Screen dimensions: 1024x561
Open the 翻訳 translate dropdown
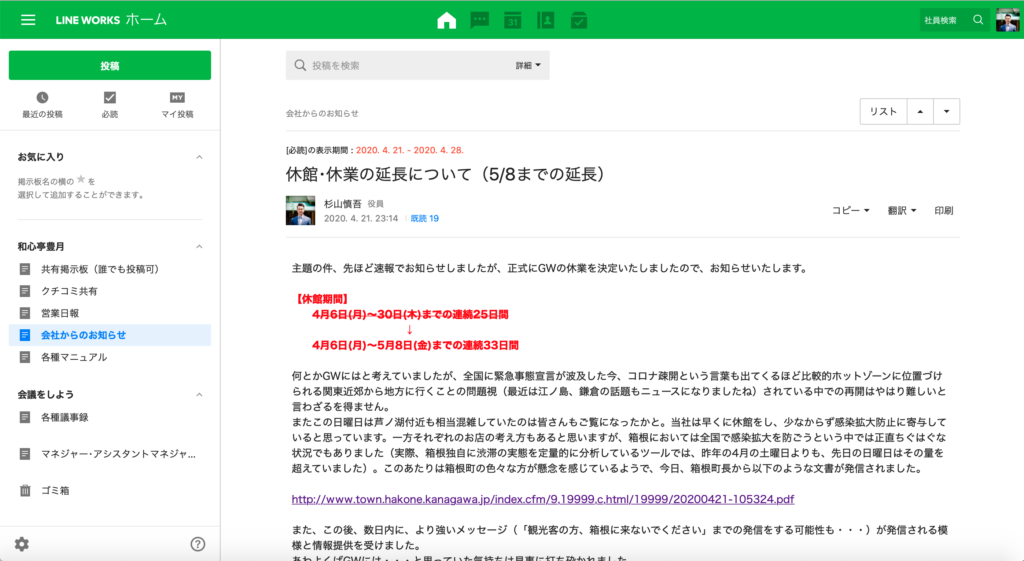click(901, 211)
